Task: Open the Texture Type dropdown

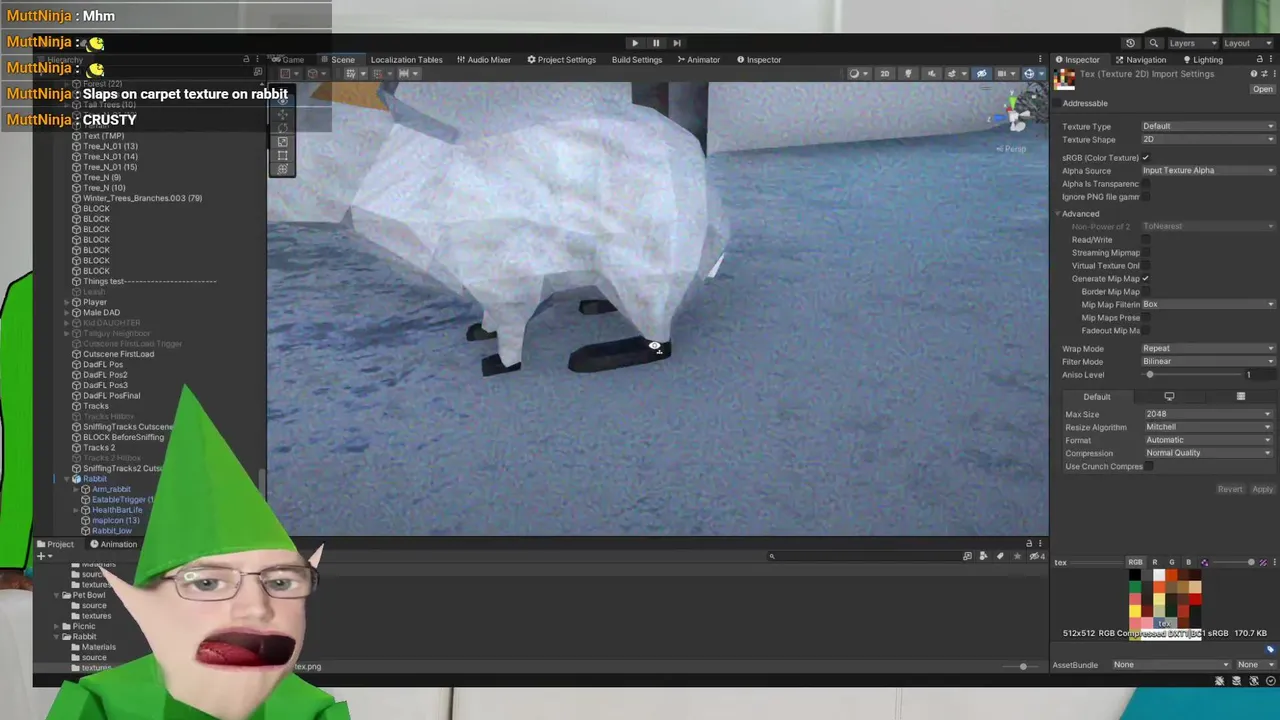Action: 1208,126
